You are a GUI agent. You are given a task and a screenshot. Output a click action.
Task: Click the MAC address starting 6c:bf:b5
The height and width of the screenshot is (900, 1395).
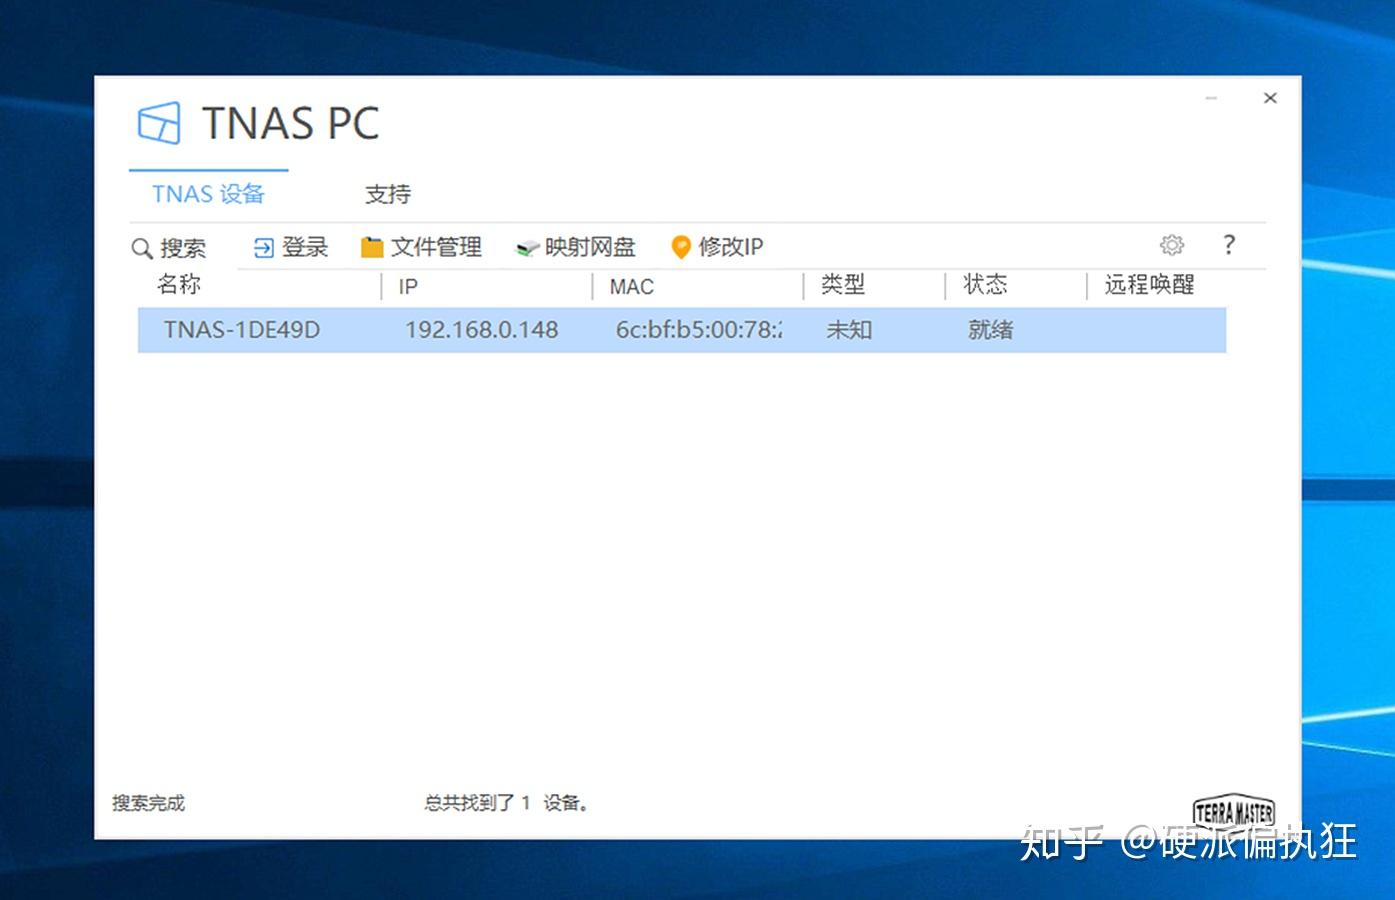coord(699,330)
